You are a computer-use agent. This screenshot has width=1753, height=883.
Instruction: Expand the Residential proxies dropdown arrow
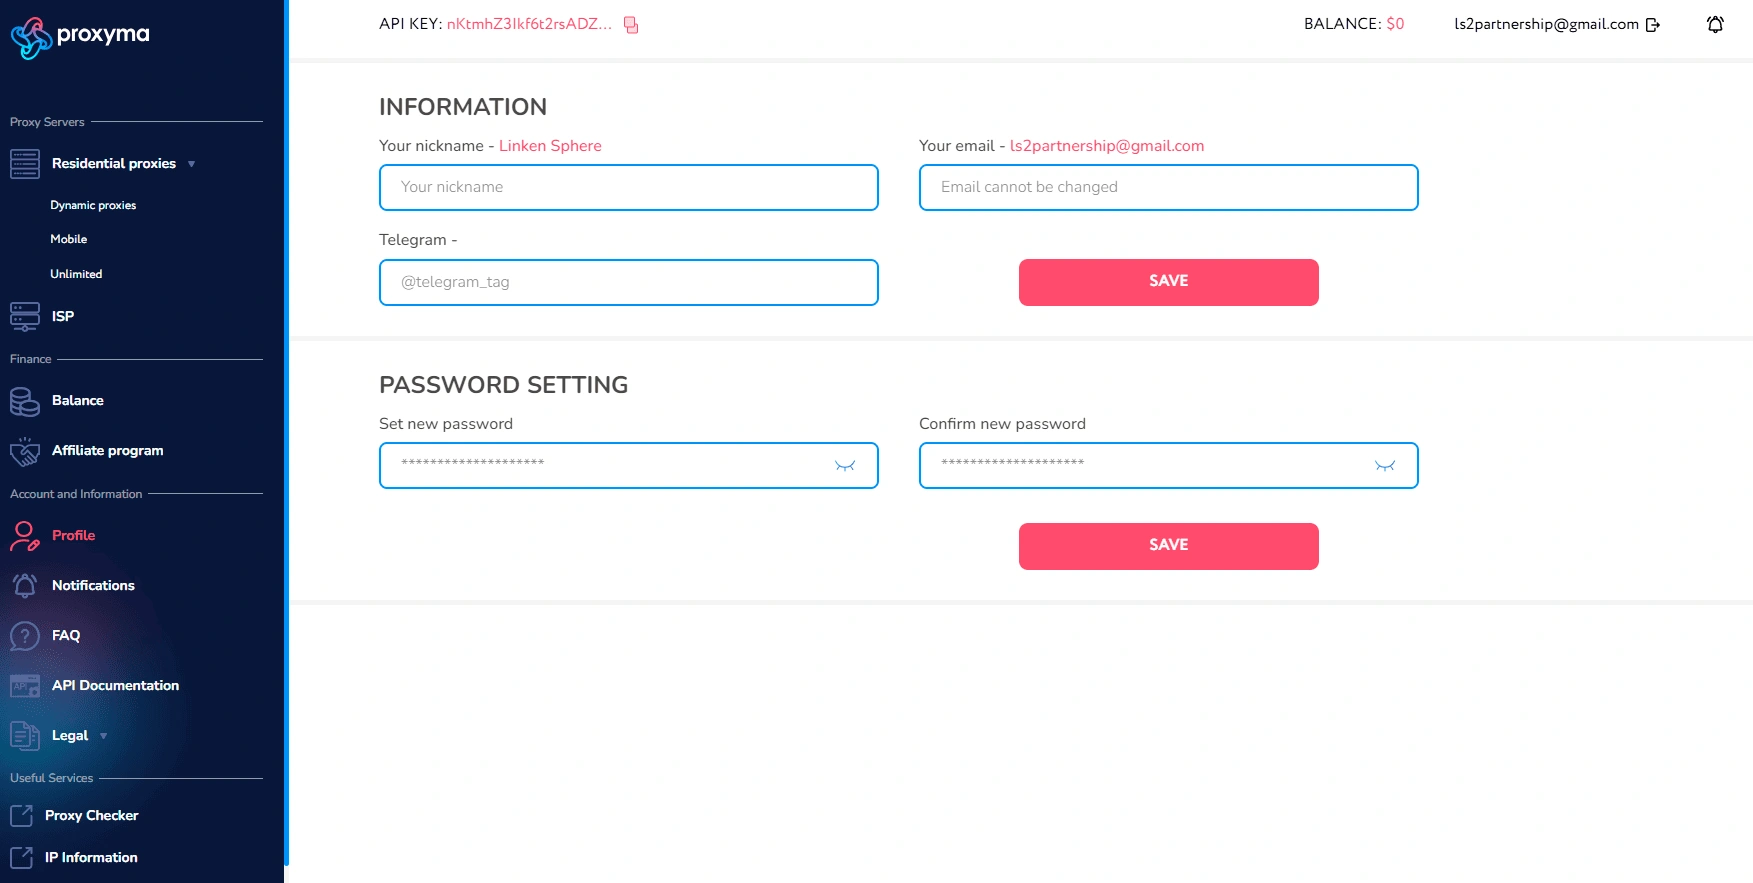click(191, 164)
